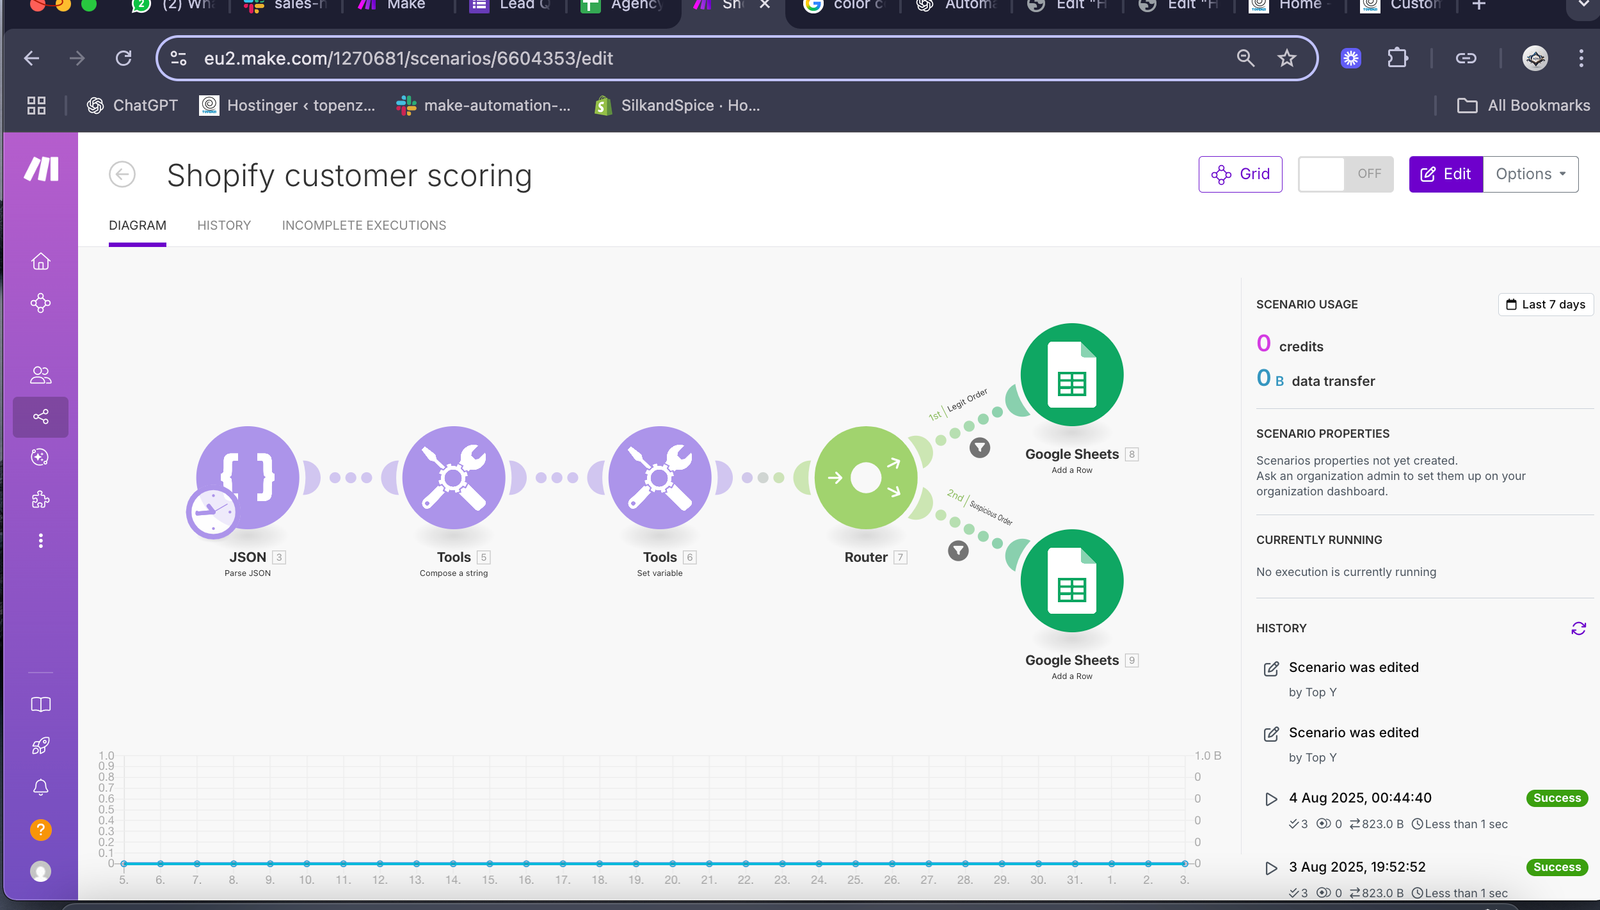The width and height of the screenshot is (1600, 910).
Task: Refresh the History panel
Action: click(1578, 629)
